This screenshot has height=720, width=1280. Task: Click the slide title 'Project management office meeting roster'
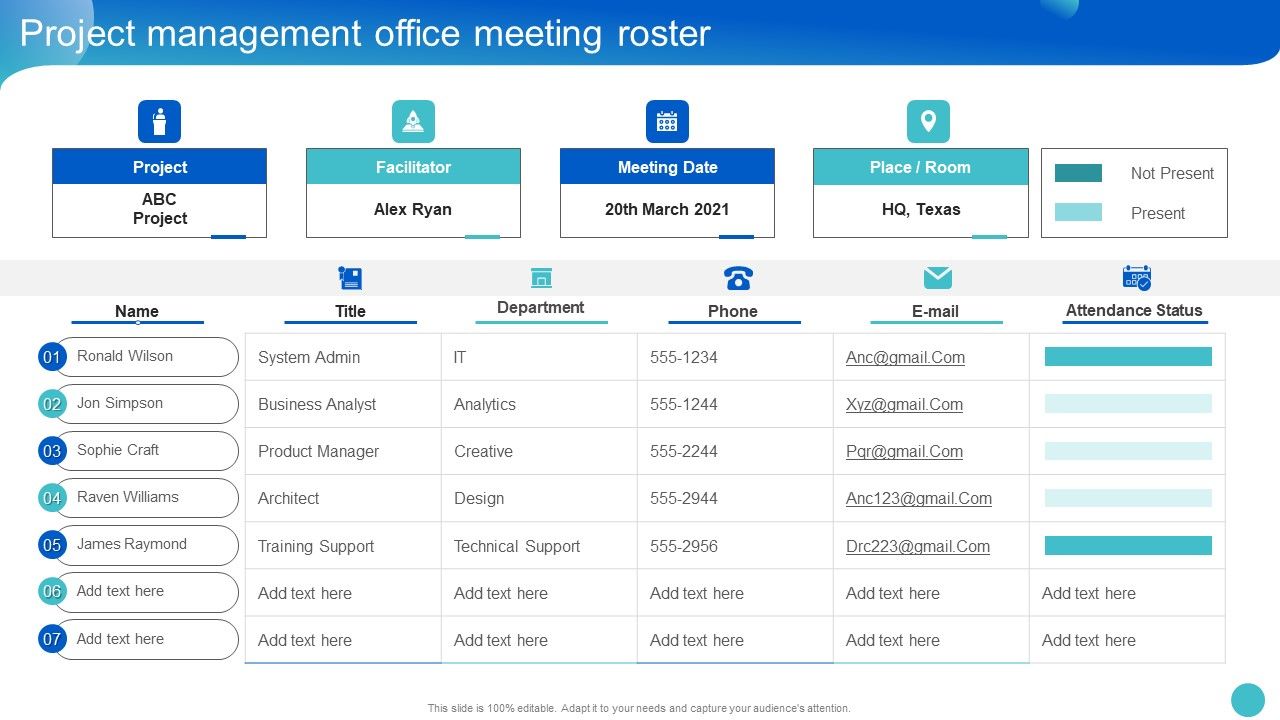[x=365, y=34]
